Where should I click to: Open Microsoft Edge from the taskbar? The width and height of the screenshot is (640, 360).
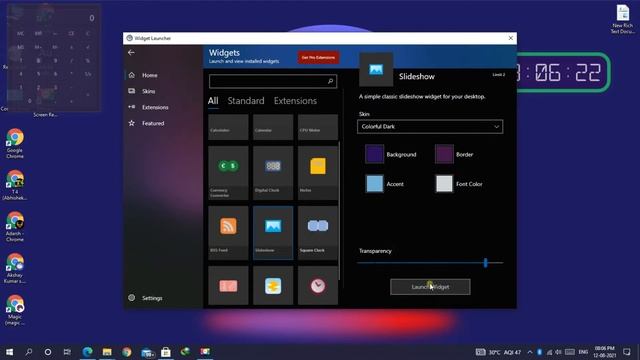coord(87,352)
